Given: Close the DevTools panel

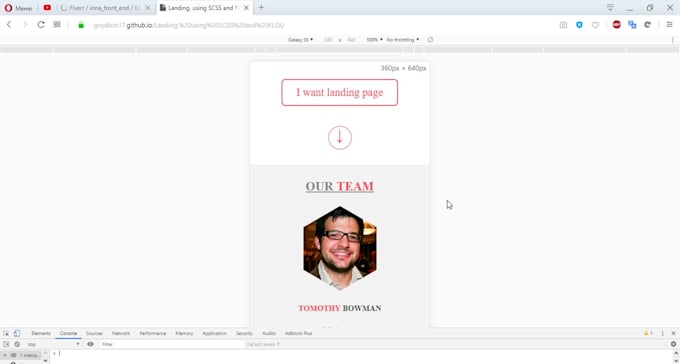Looking at the screenshot, I should [673, 333].
